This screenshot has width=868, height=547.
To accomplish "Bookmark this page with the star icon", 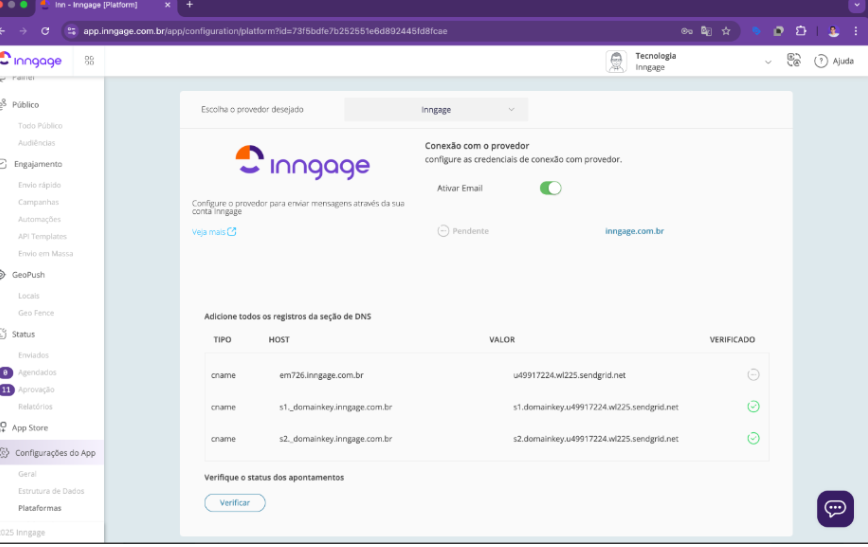I will coord(726,31).
